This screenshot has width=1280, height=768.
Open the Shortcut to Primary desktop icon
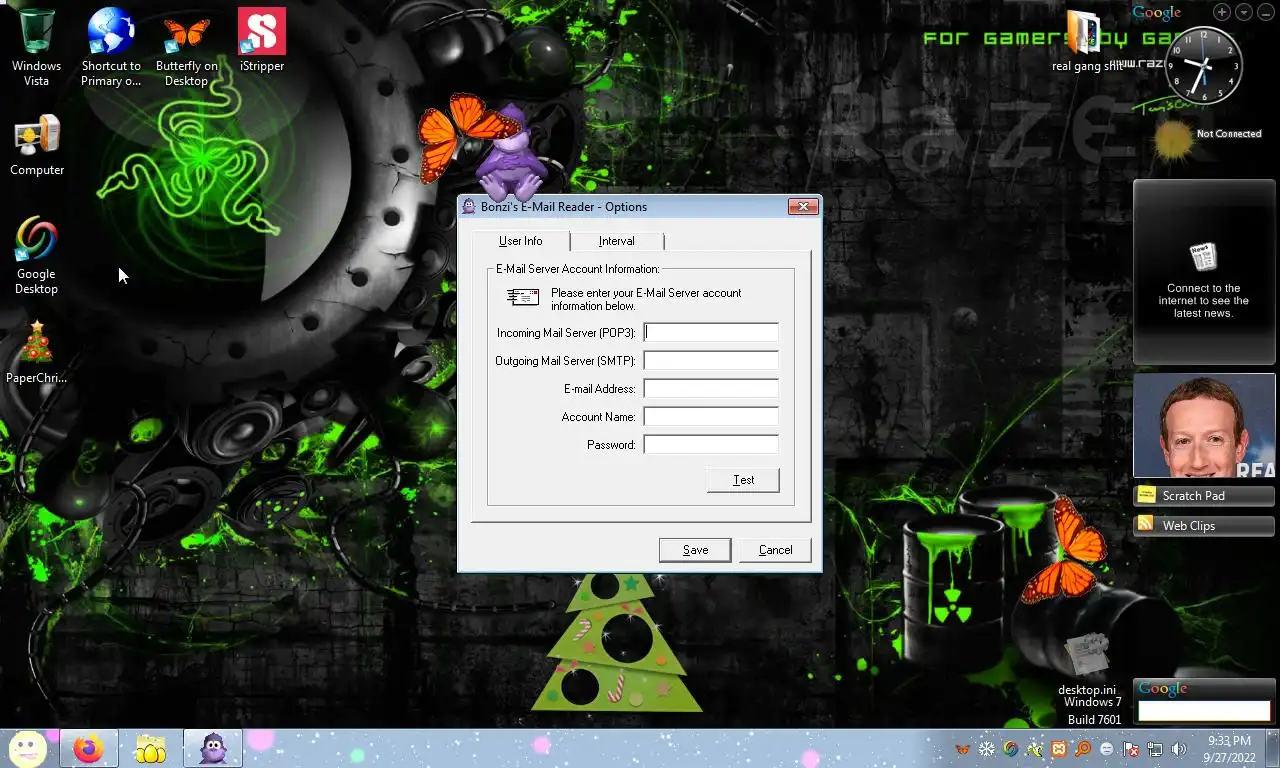click(x=111, y=47)
